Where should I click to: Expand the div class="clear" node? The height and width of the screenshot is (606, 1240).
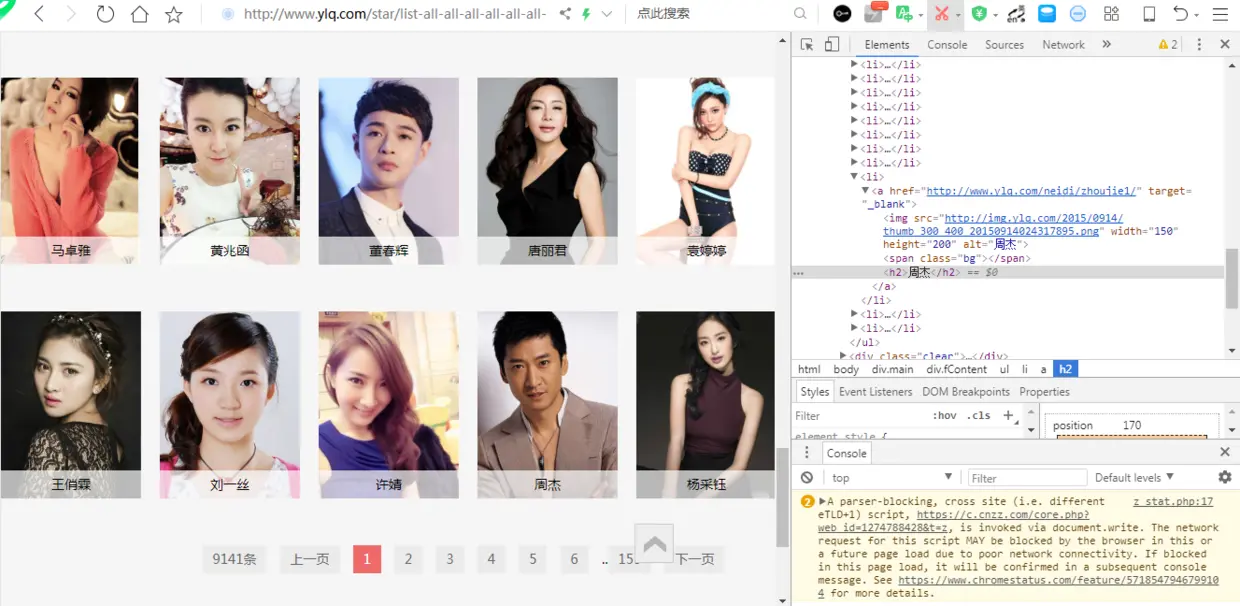coord(843,355)
